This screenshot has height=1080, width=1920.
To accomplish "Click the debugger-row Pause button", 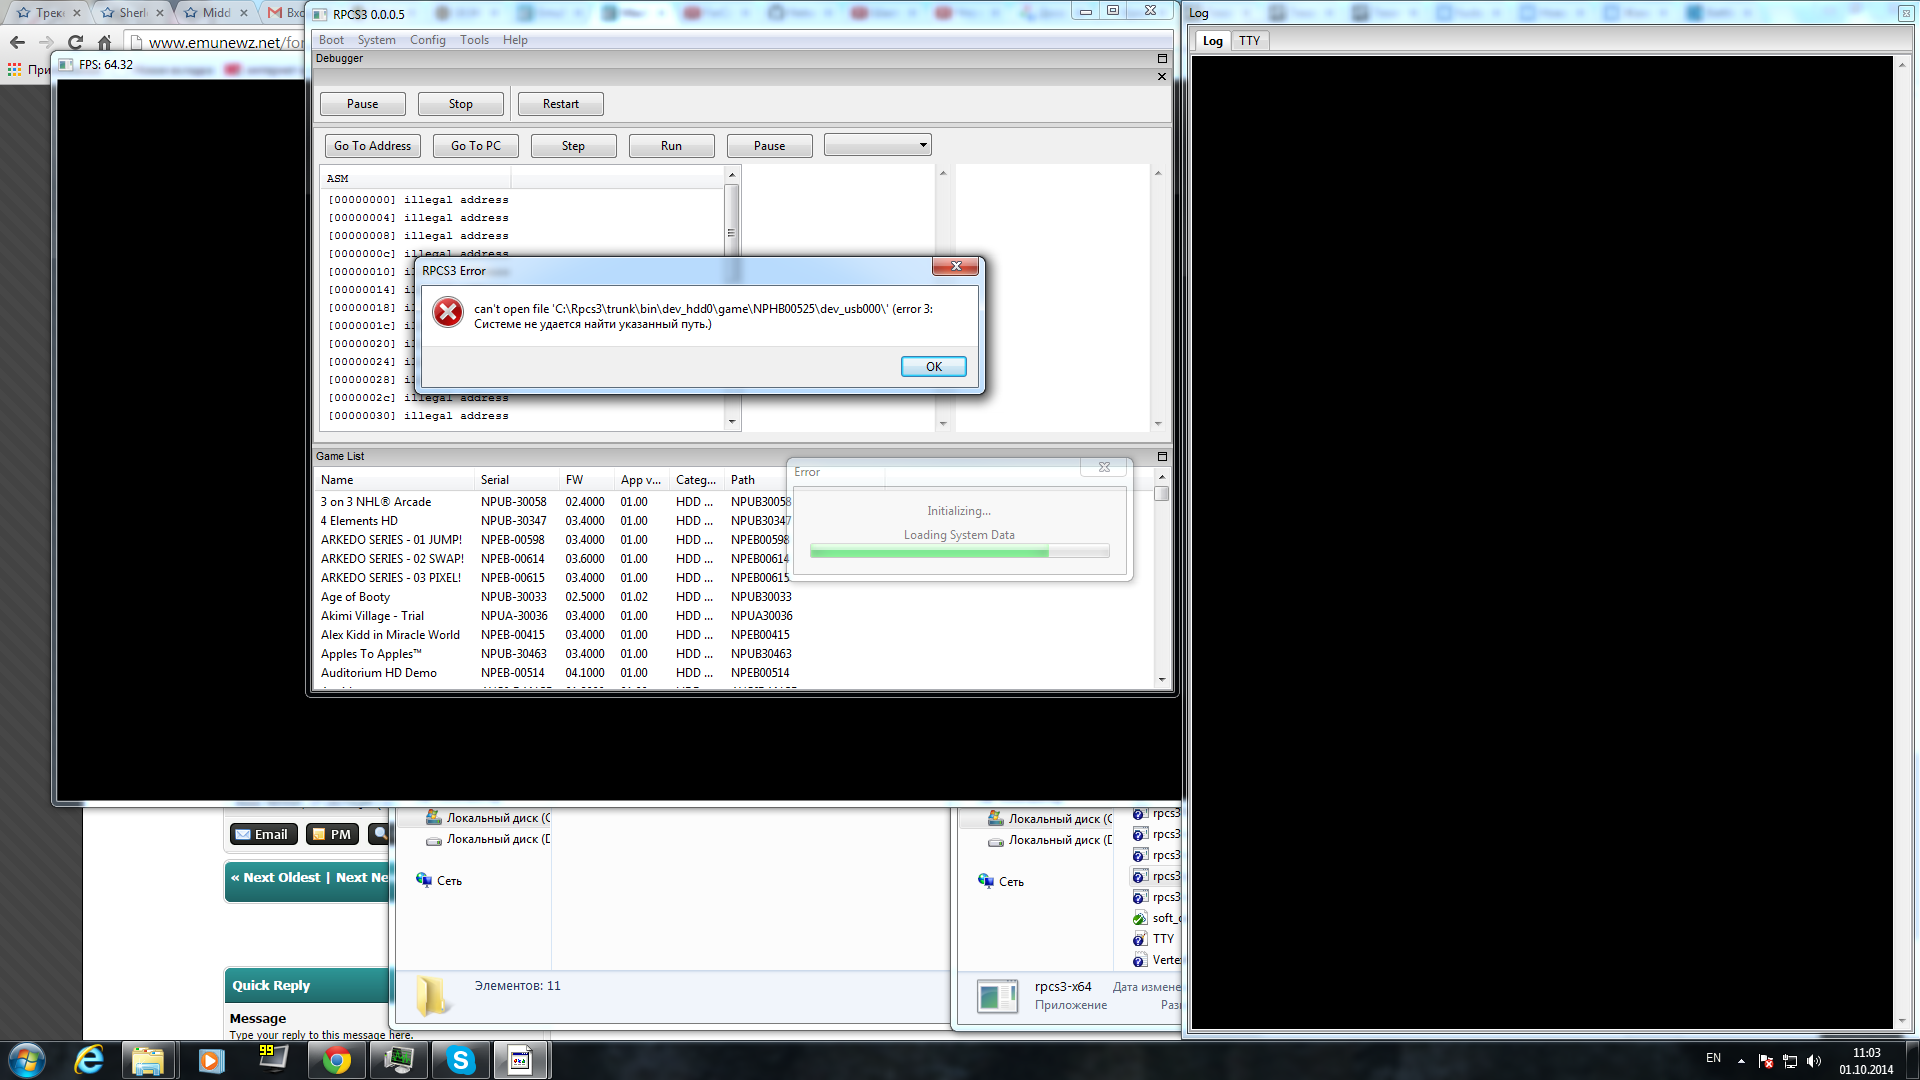I will (769, 146).
